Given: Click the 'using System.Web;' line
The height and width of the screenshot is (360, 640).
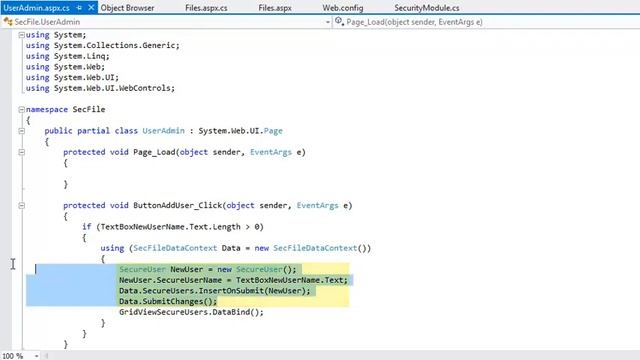Looking at the screenshot, I should click(x=65, y=67).
